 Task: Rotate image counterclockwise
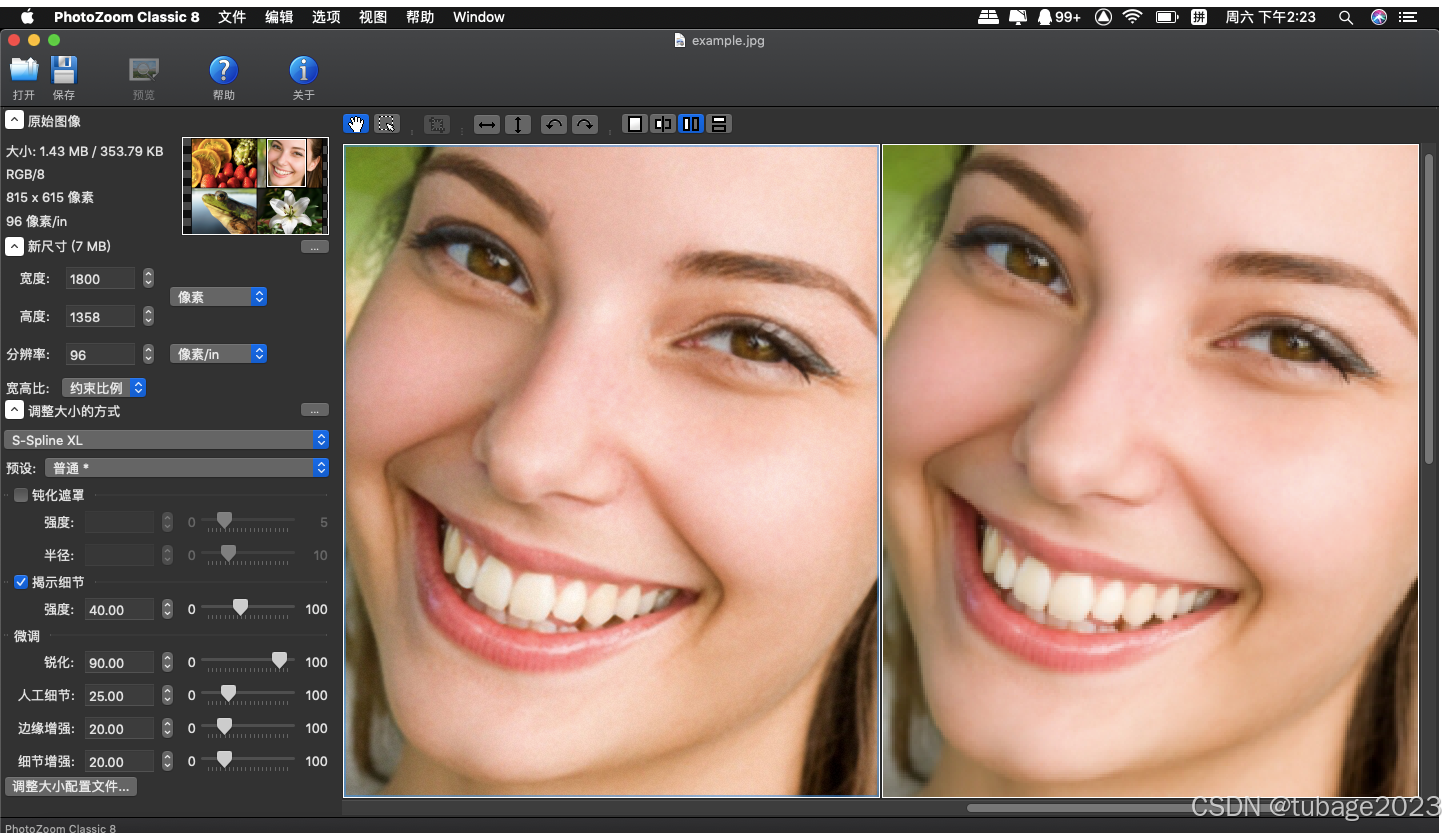(553, 124)
